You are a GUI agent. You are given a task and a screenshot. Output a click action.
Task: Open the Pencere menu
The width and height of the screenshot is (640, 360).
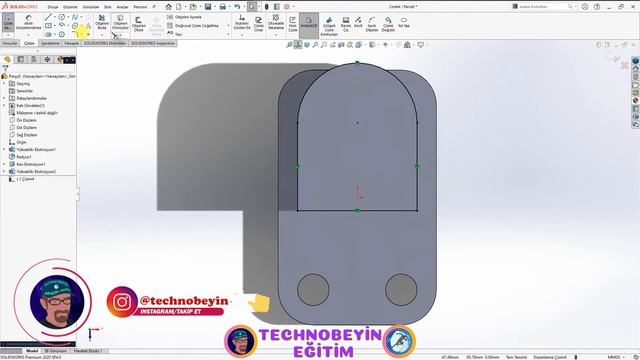coord(140,7)
